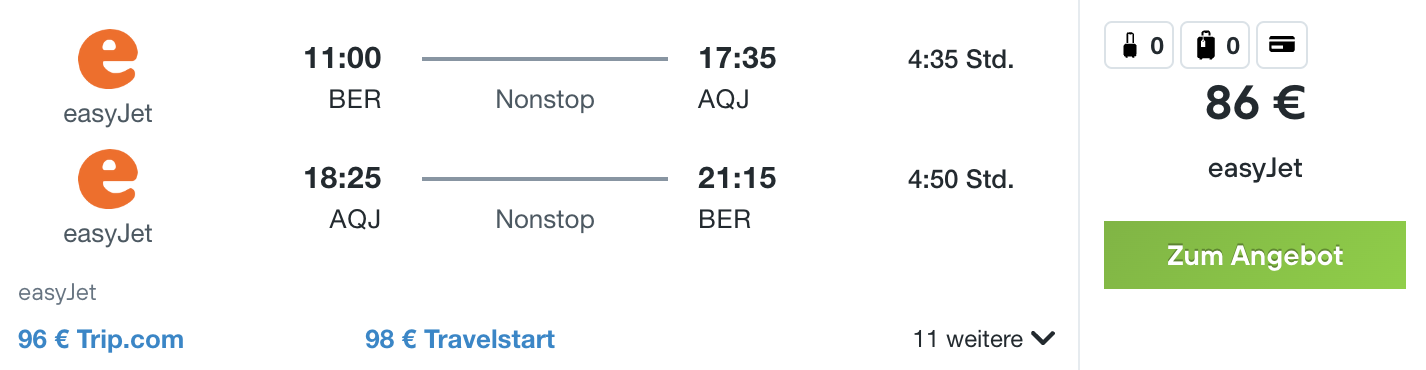Click easyJet provider name under price
The image size is (1426, 370).
tap(1255, 168)
